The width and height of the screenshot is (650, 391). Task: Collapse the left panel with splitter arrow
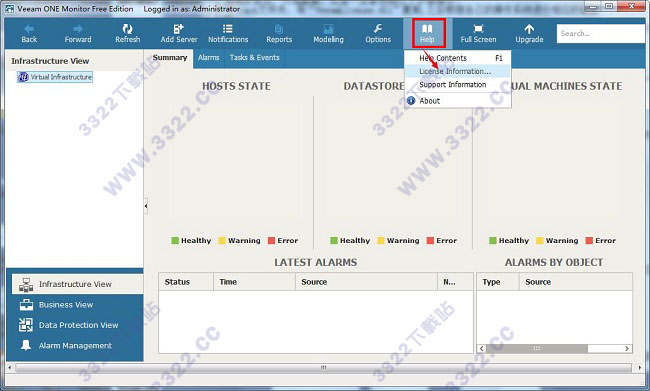coord(146,206)
